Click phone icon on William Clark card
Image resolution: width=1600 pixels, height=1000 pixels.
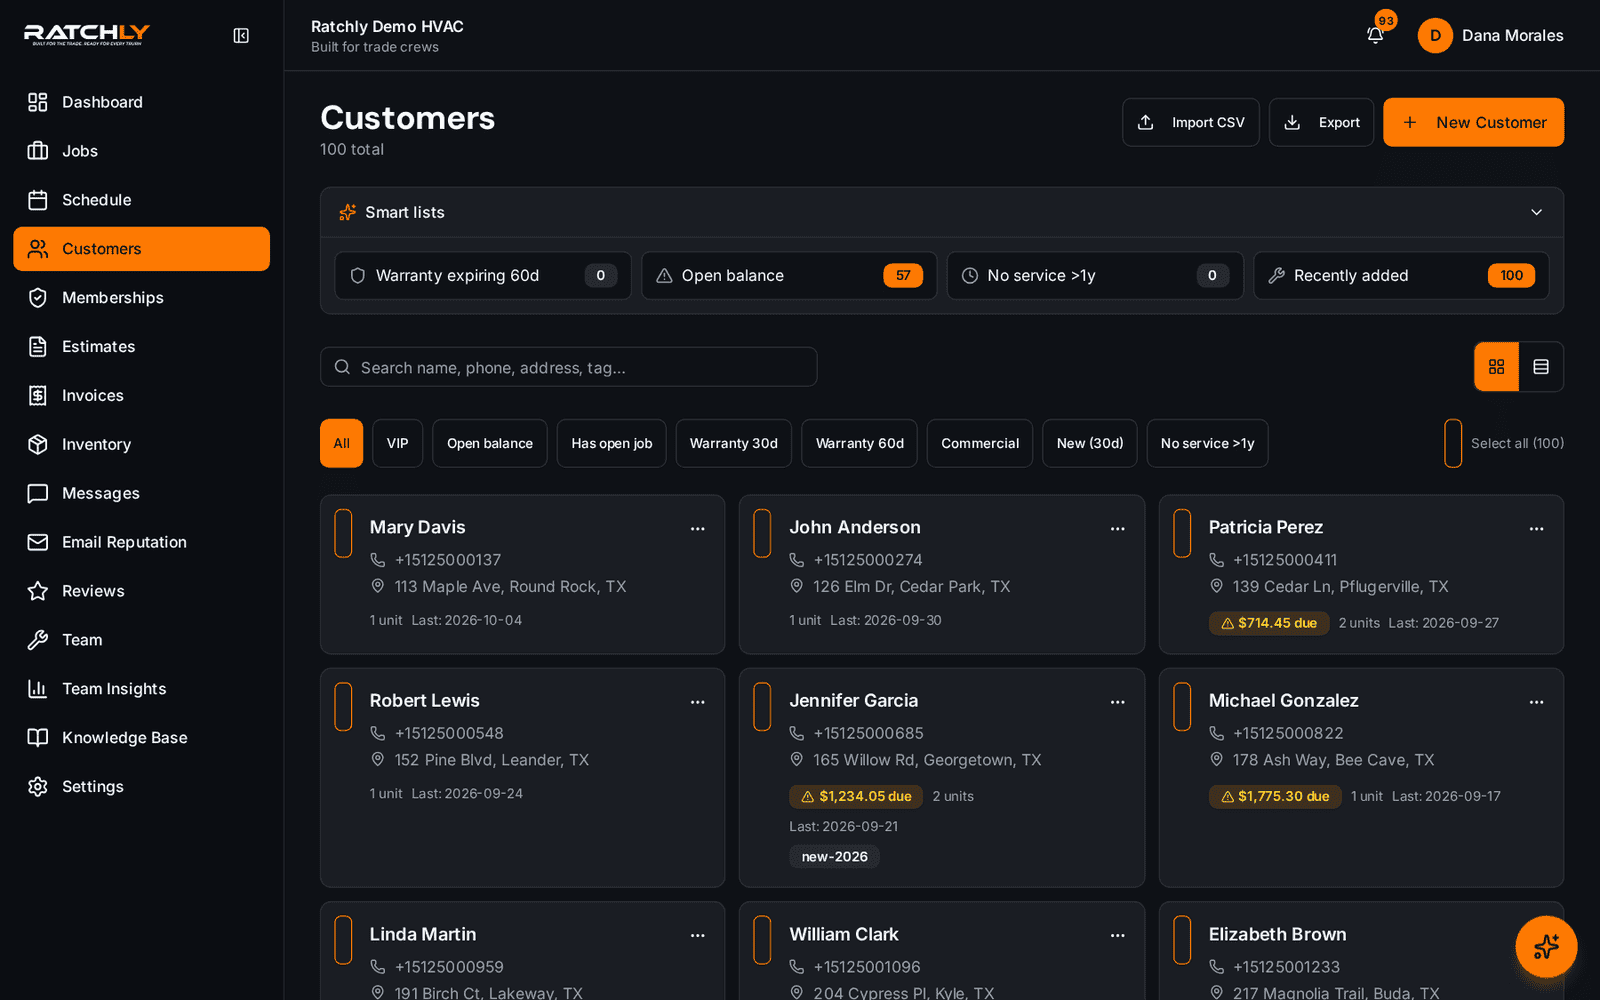tap(797, 967)
